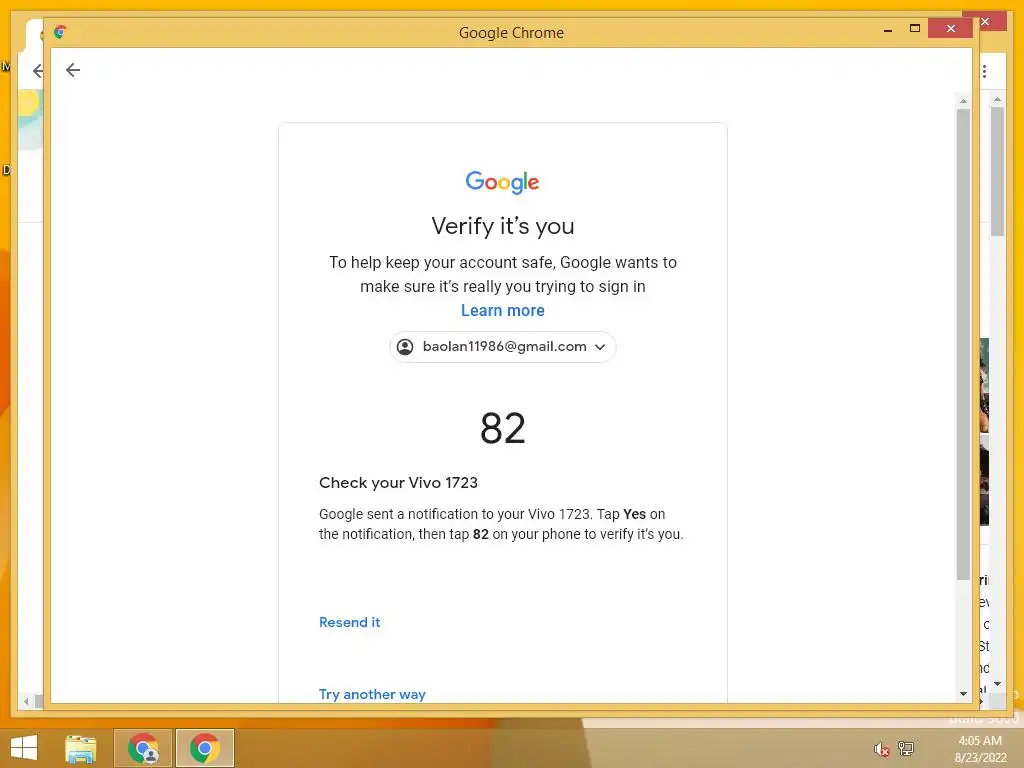This screenshot has width=1024, height=768.
Task: Open the Windows Start button
Action: tap(24, 748)
